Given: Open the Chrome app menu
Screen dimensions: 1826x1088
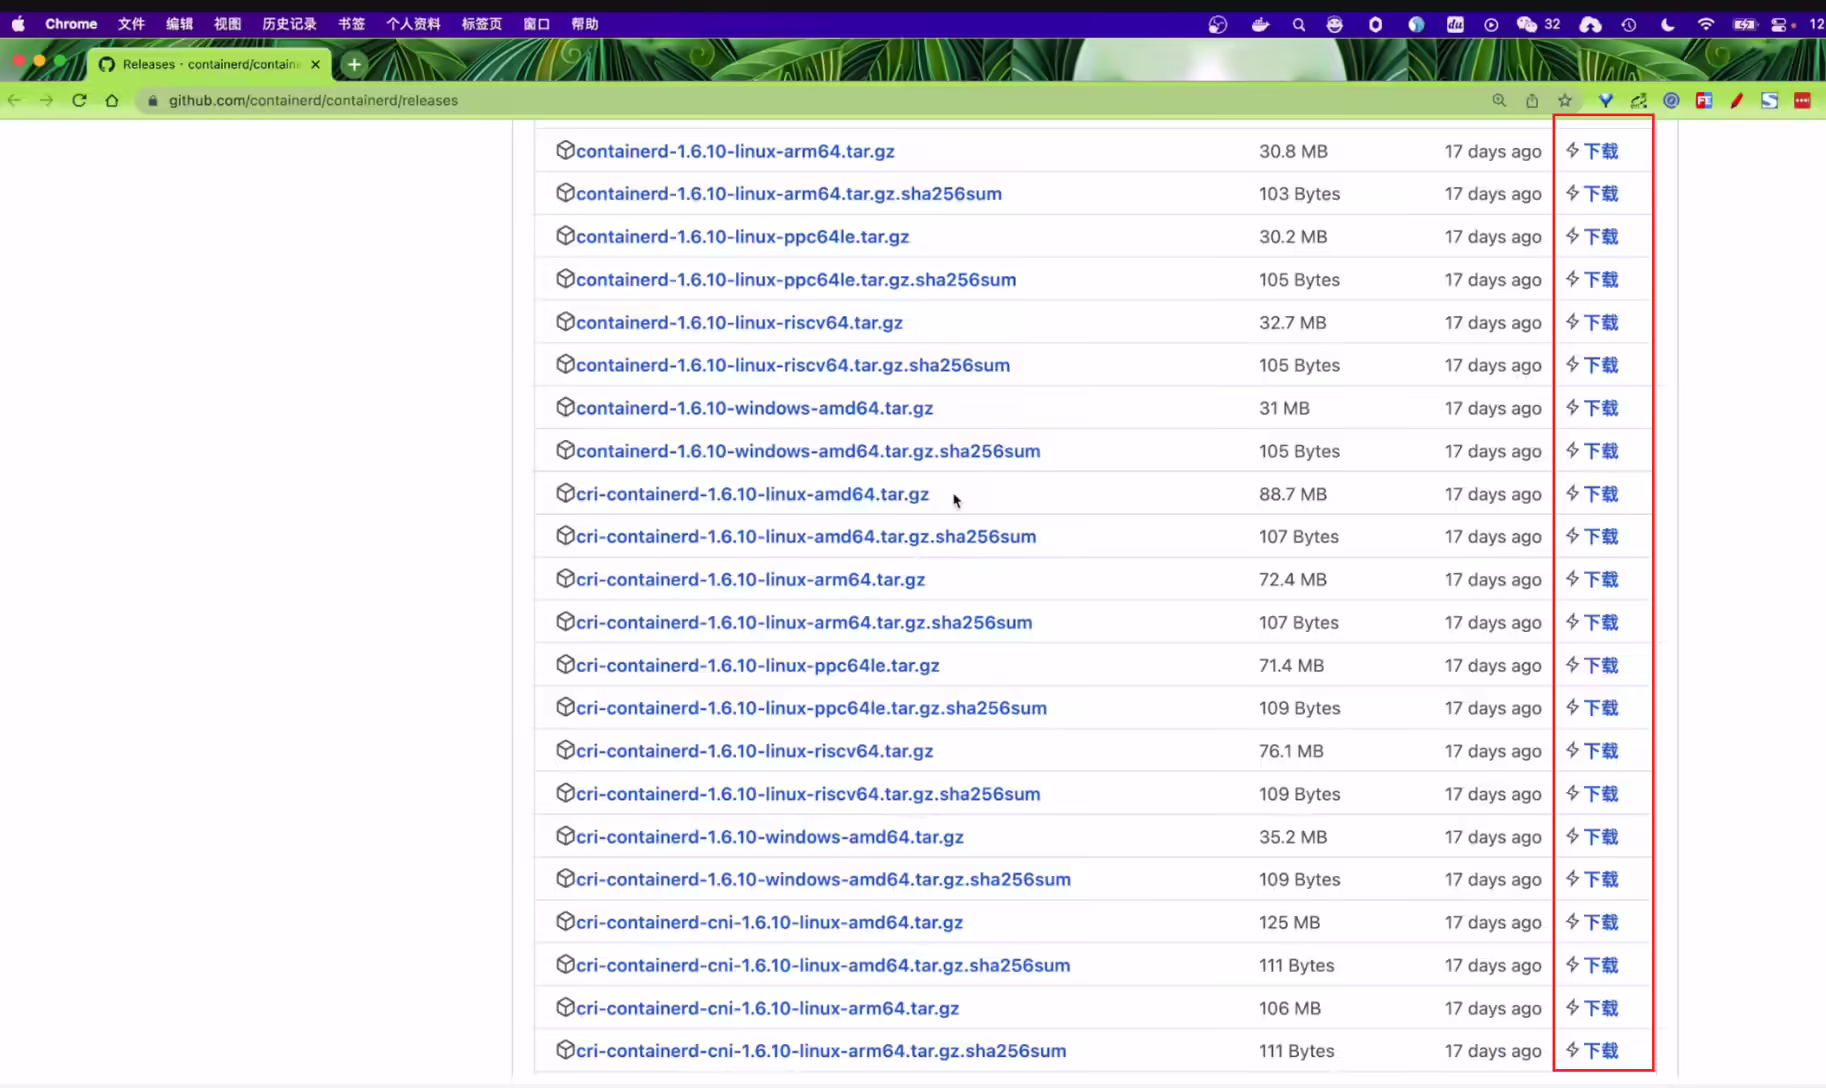Looking at the screenshot, I should (71, 24).
